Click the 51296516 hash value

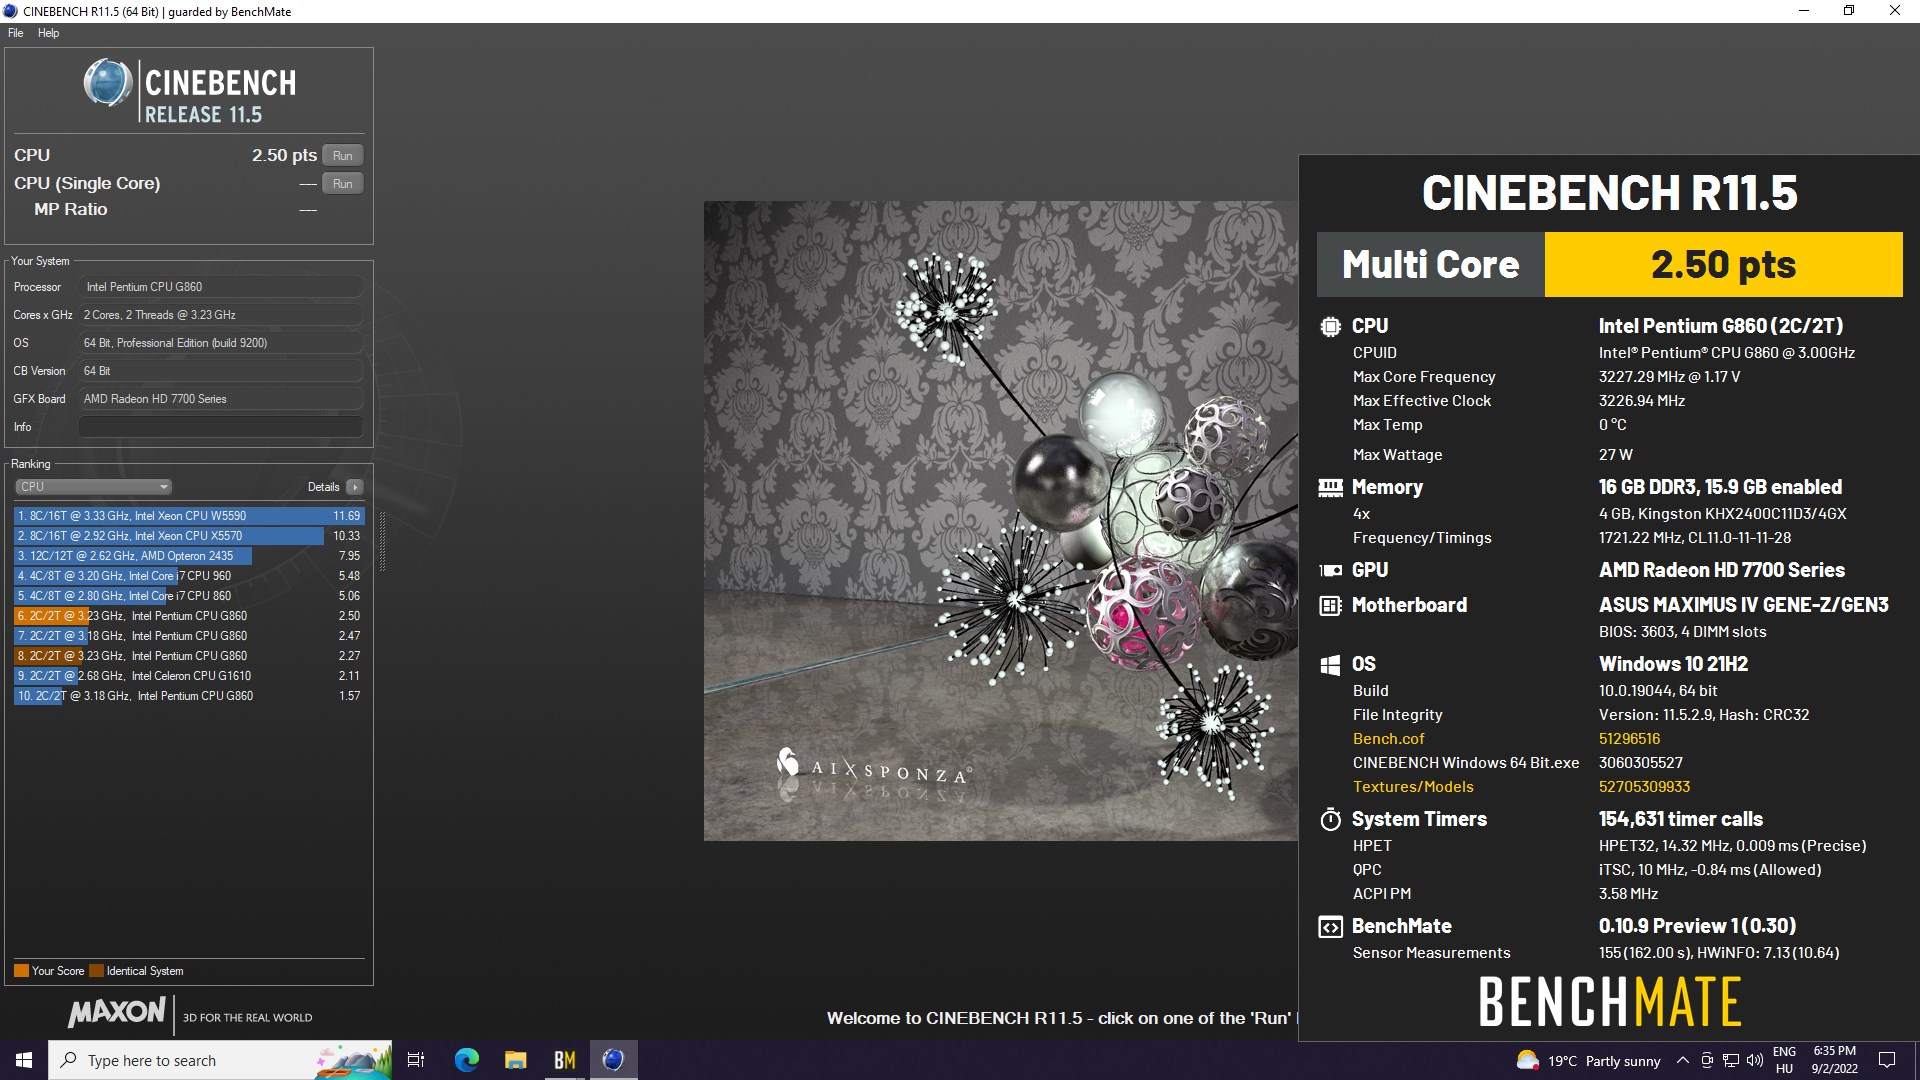[1629, 739]
